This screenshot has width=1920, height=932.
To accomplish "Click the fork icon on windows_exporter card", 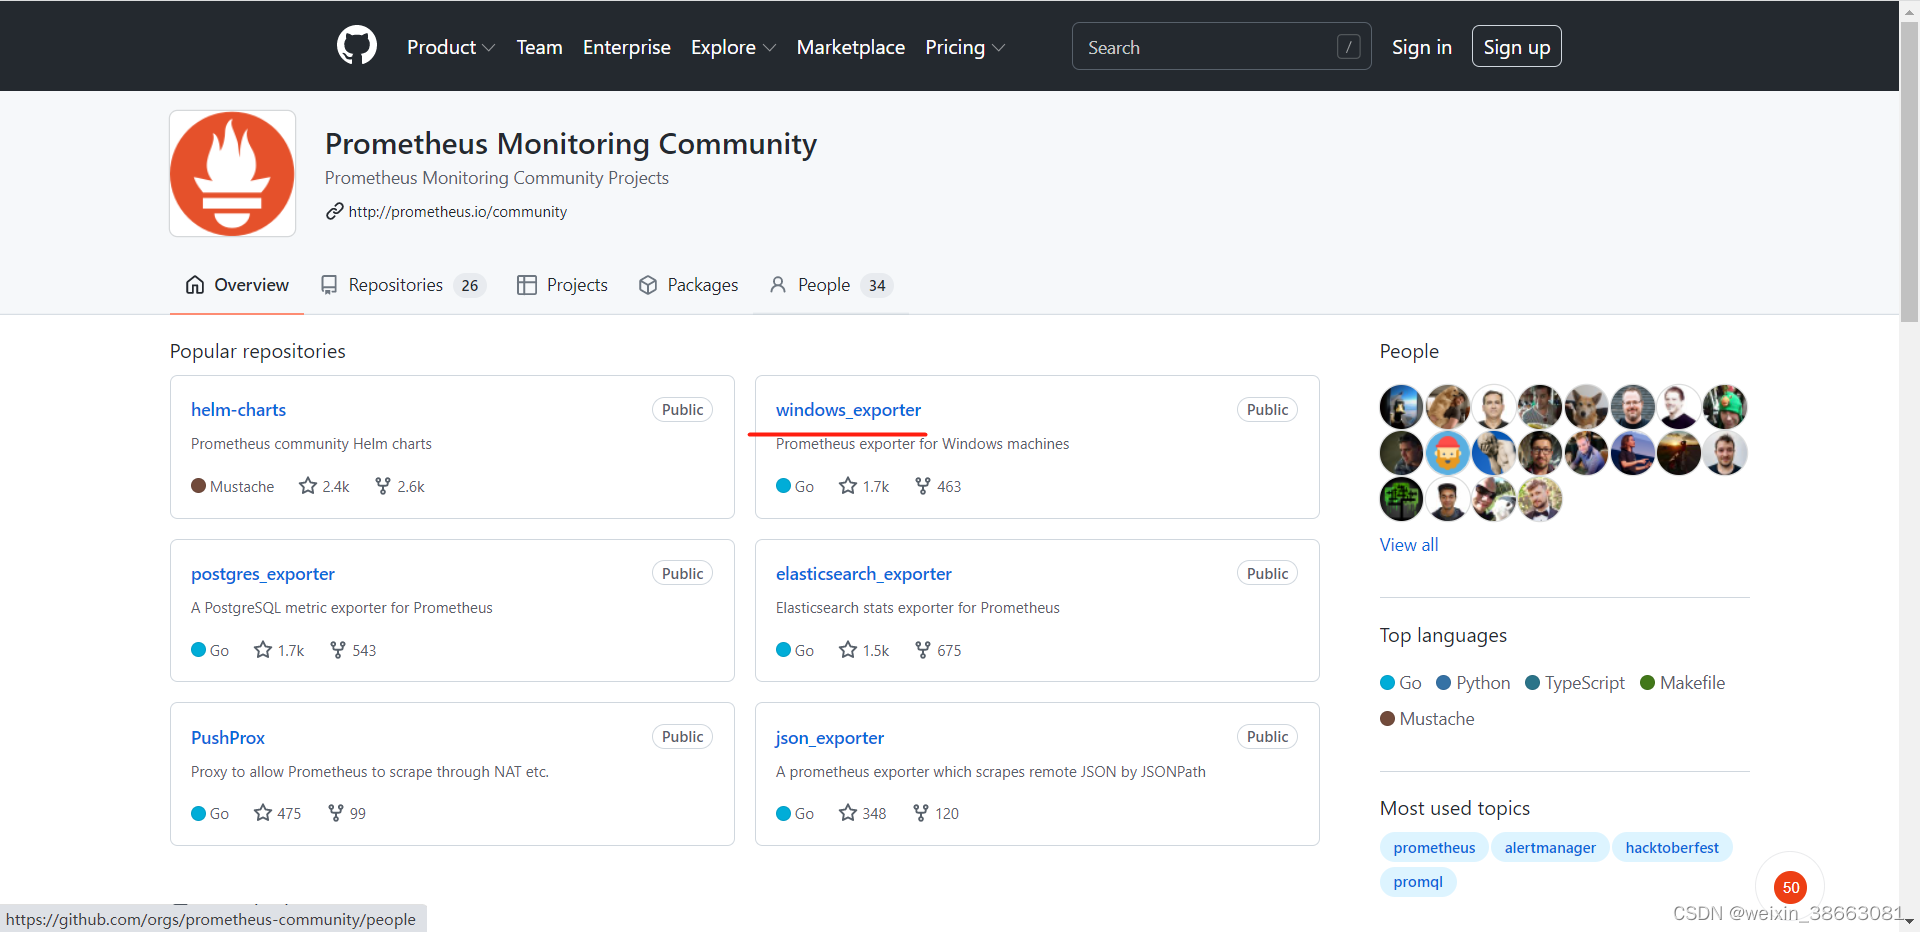I will click(x=923, y=486).
